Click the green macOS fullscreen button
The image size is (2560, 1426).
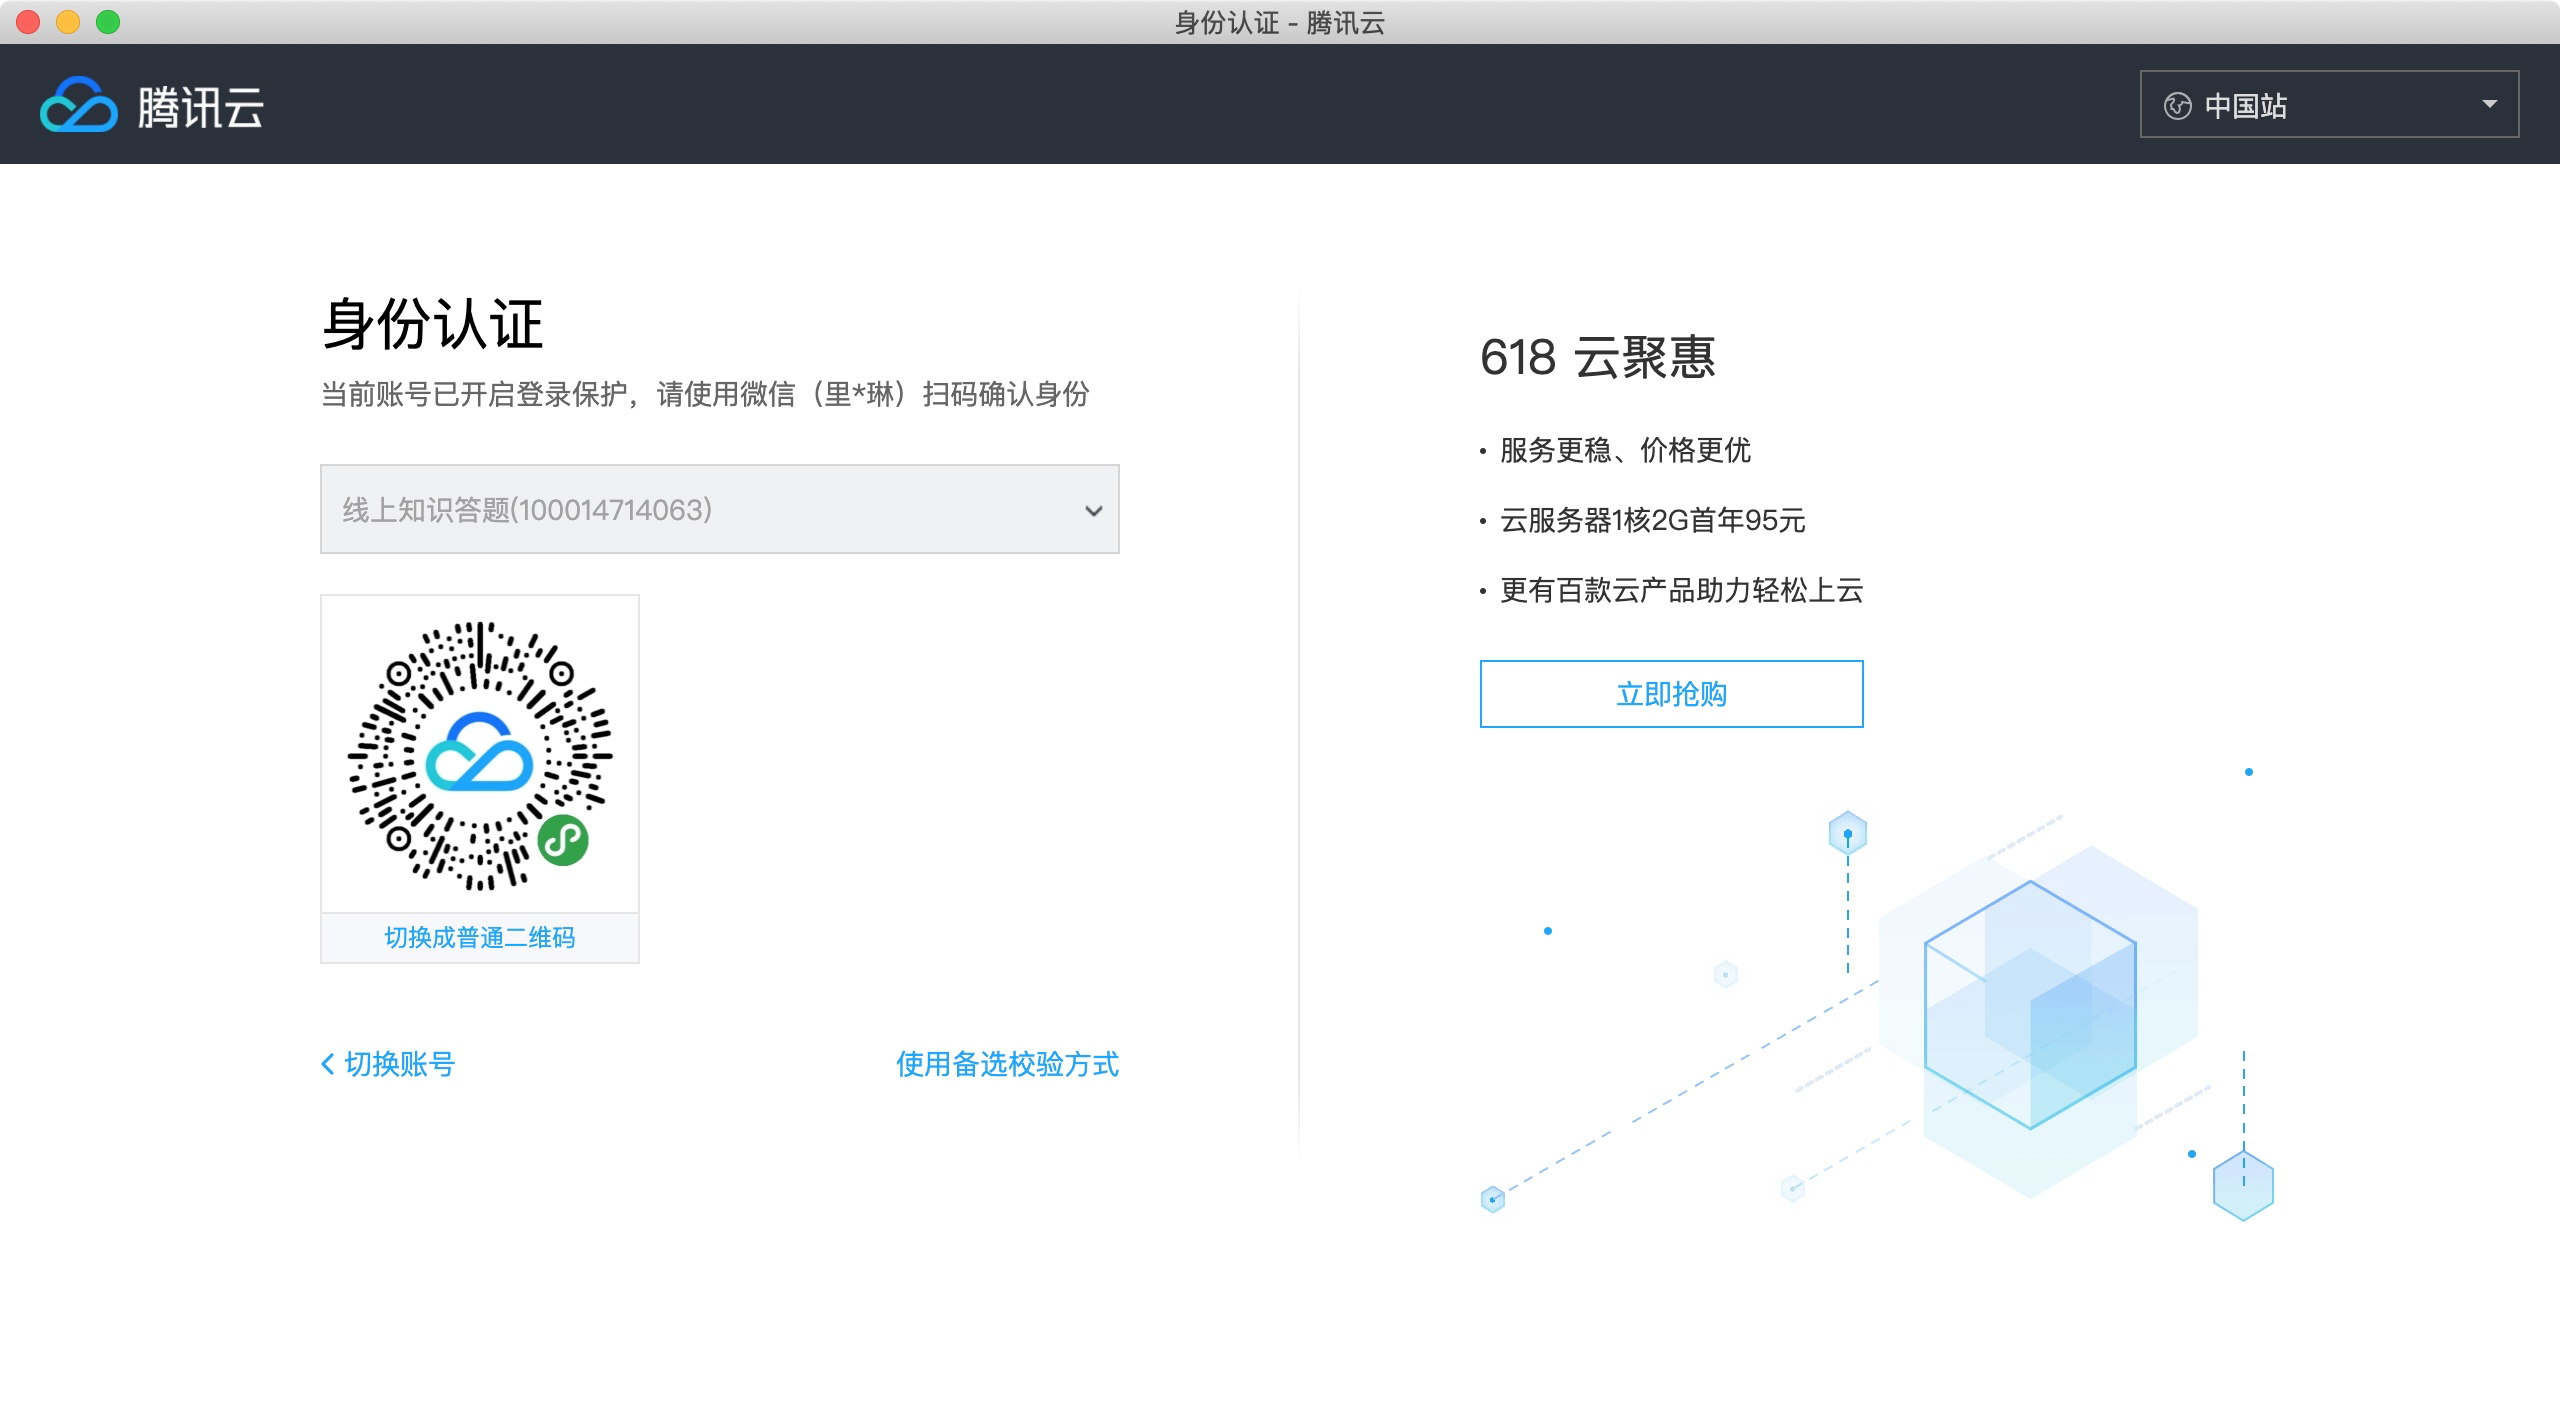tap(108, 22)
